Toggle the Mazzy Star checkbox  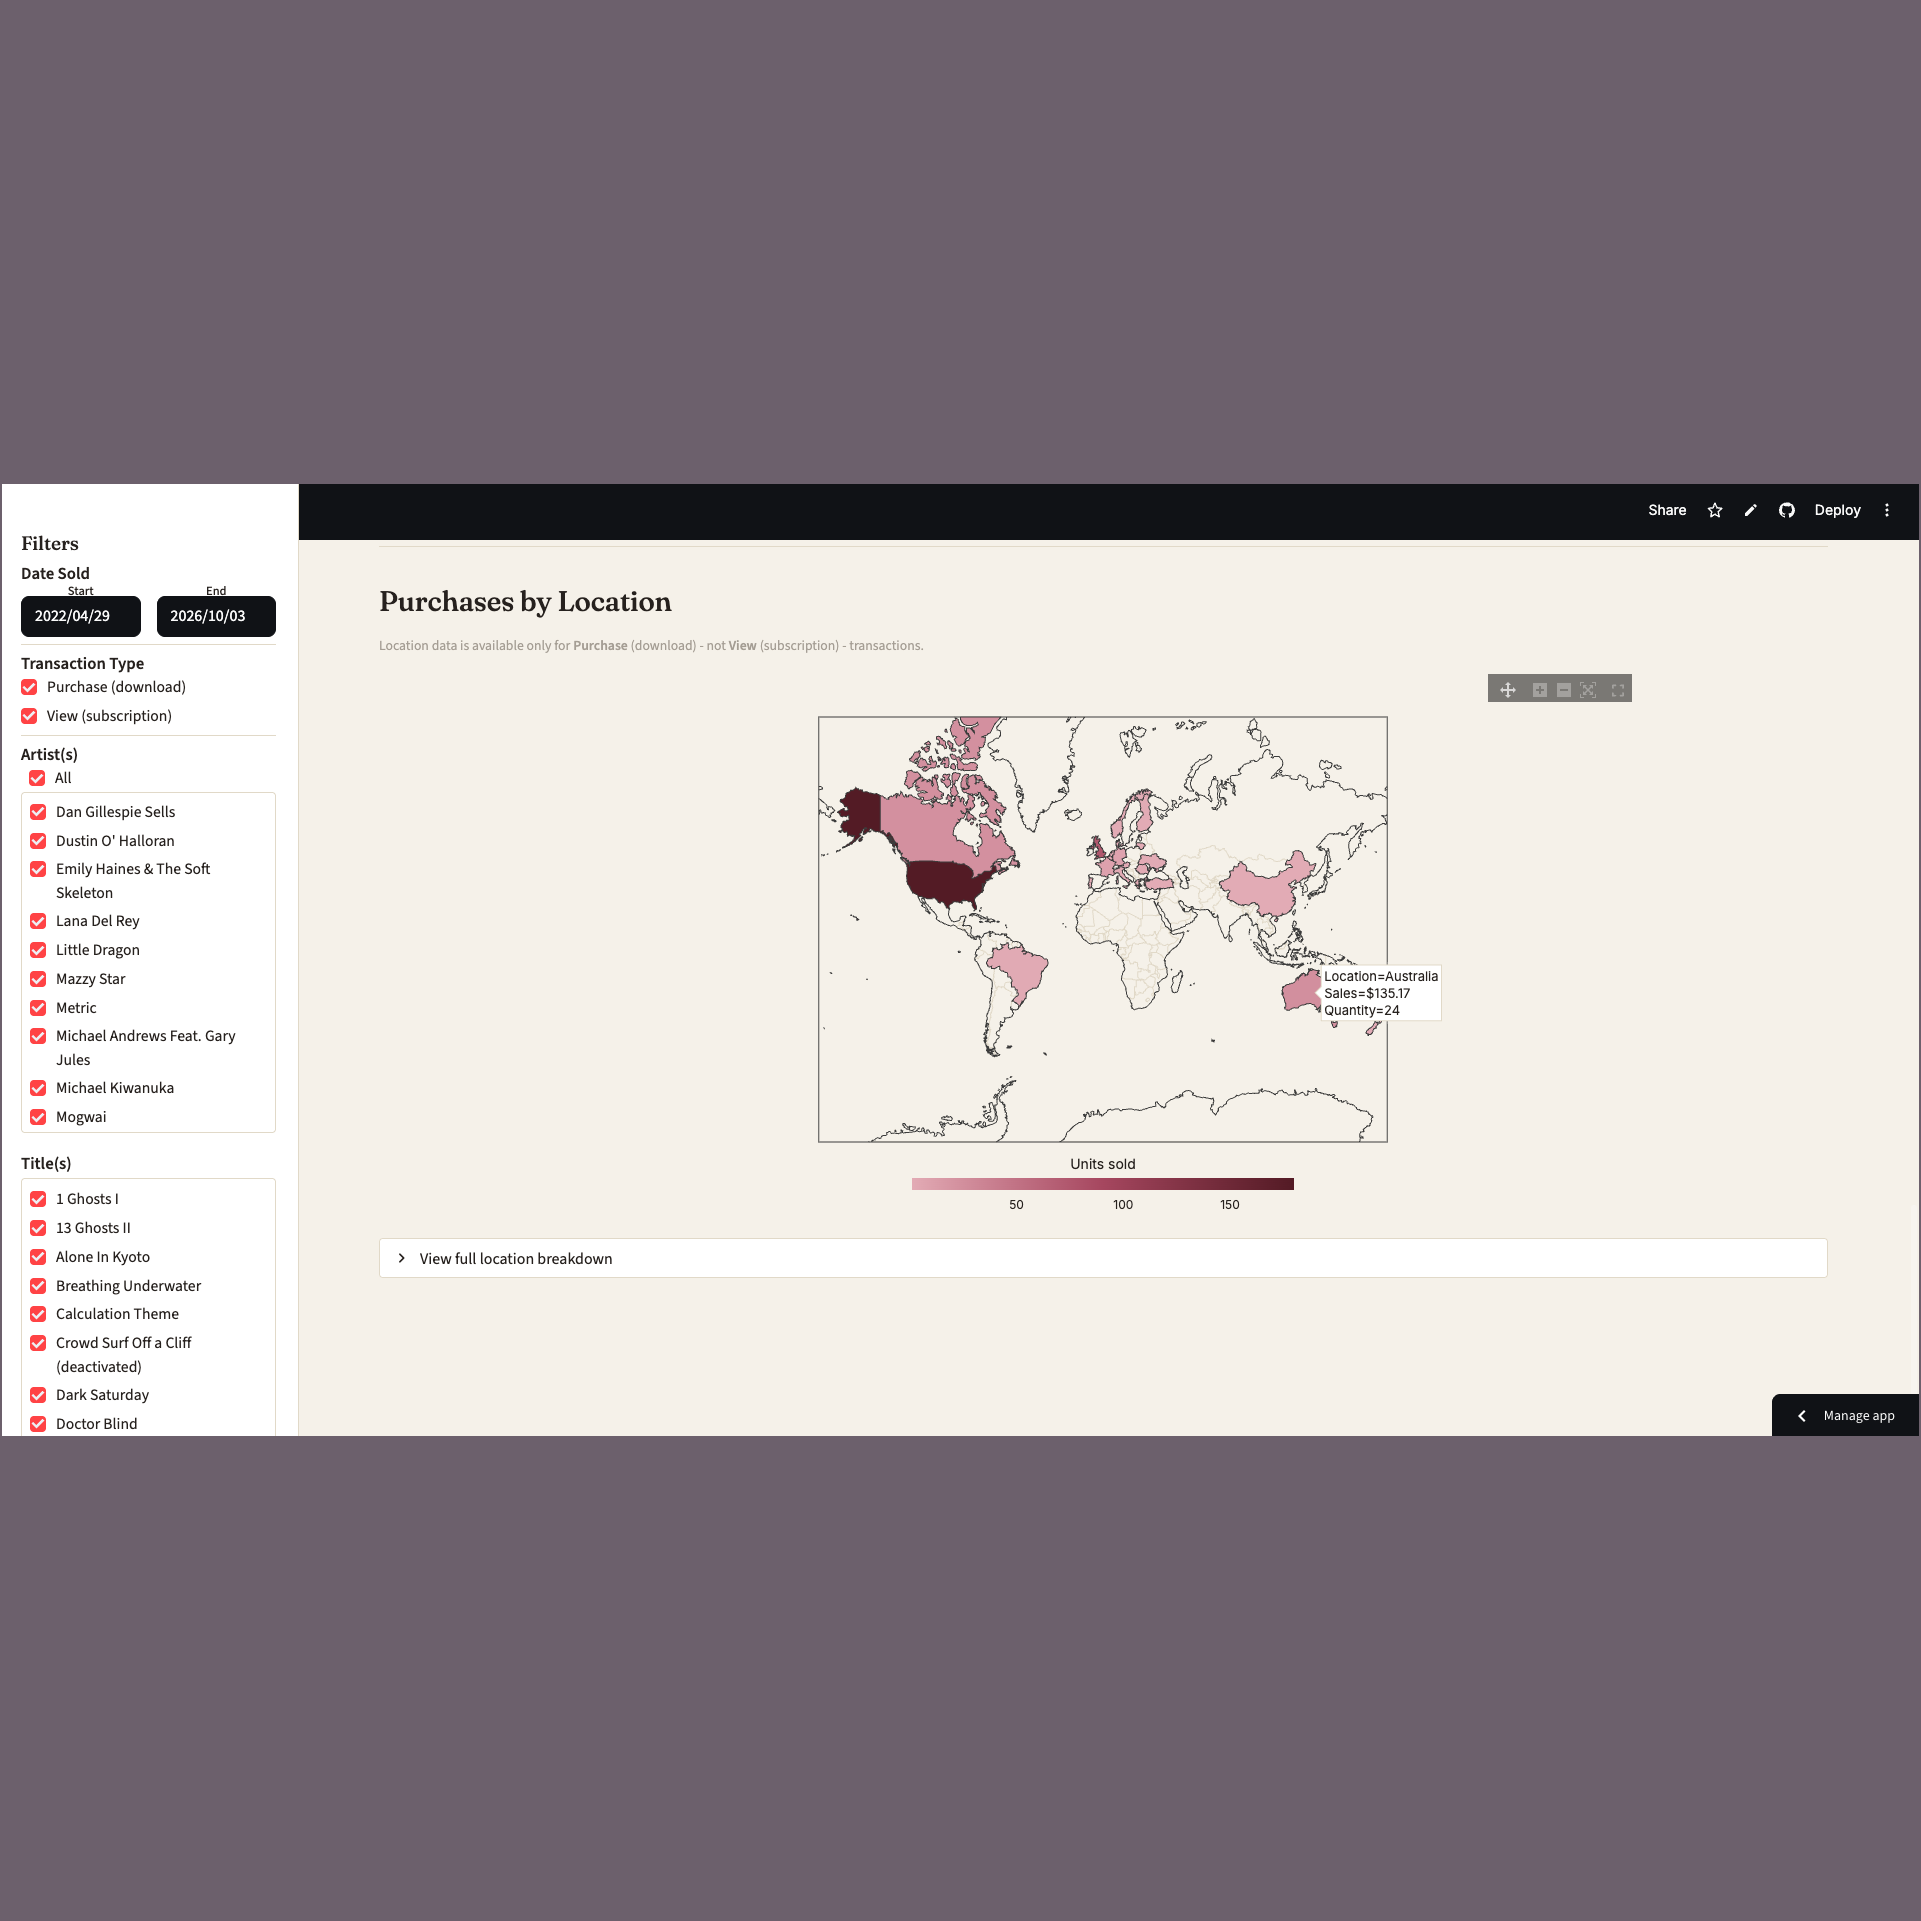38,979
